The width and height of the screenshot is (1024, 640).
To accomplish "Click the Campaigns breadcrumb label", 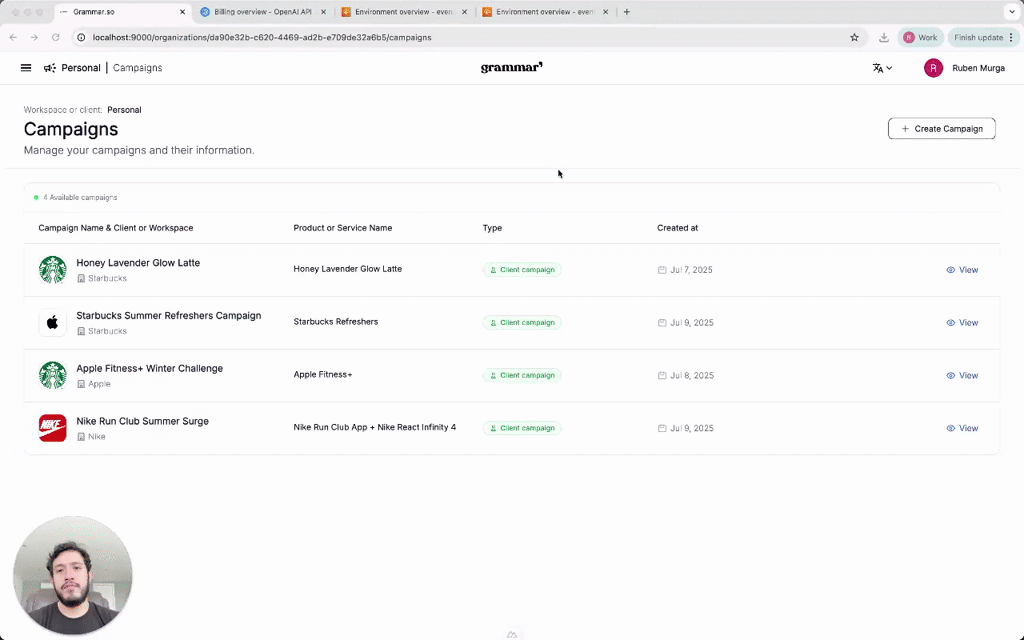I will pos(137,68).
